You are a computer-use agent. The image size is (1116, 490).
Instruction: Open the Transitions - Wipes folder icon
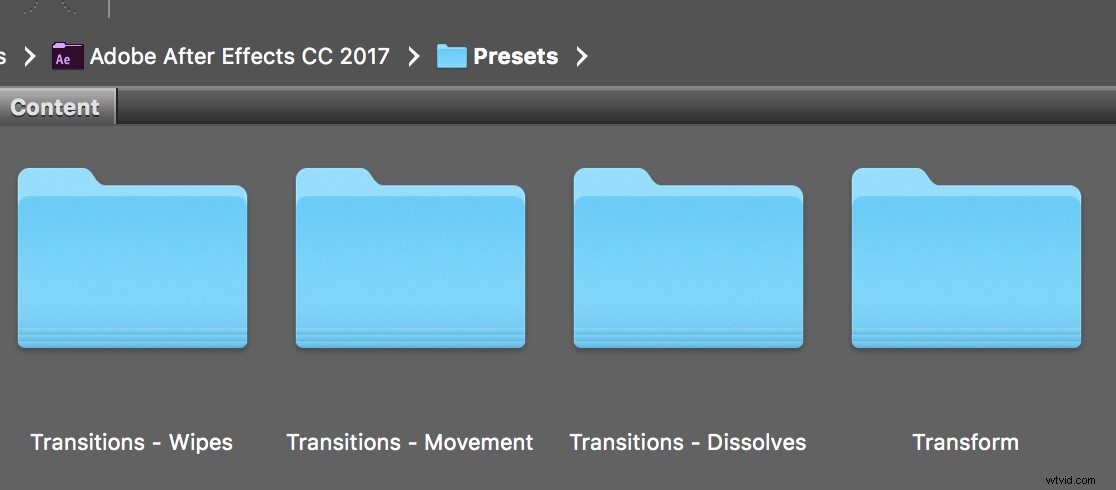click(132, 258)
